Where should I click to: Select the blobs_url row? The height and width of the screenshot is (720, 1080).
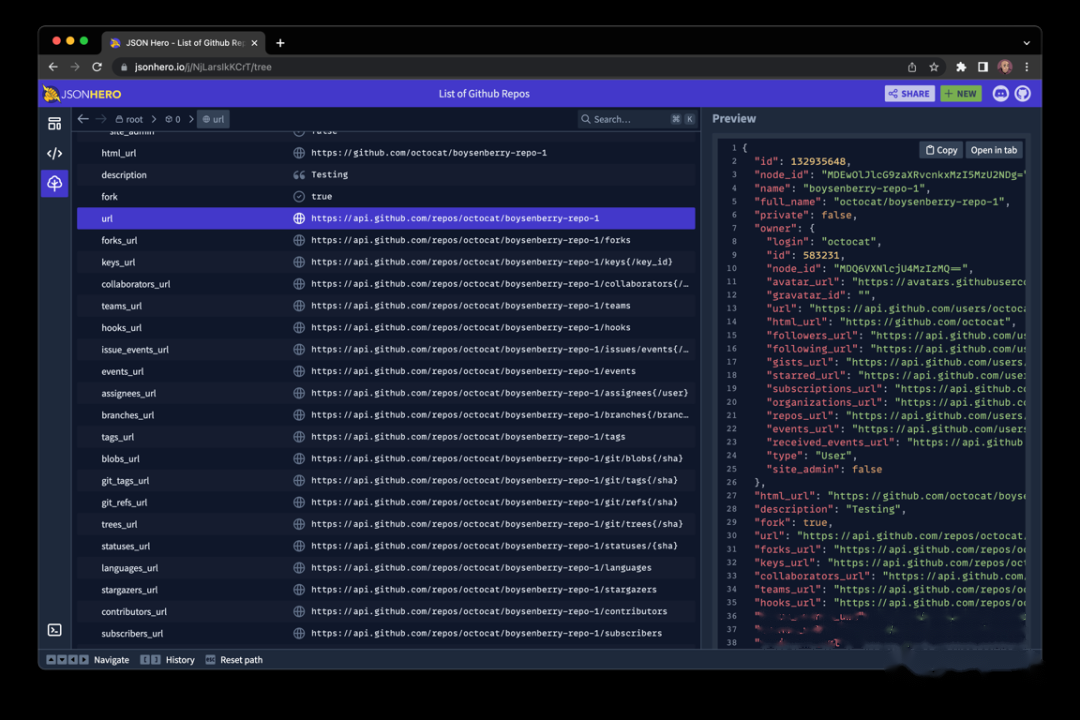coord(386,459)
